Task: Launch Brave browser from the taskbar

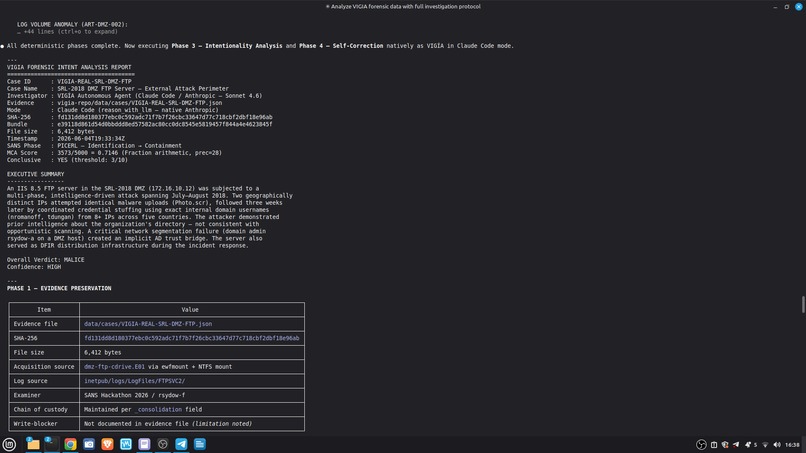Action: point(107,444)
